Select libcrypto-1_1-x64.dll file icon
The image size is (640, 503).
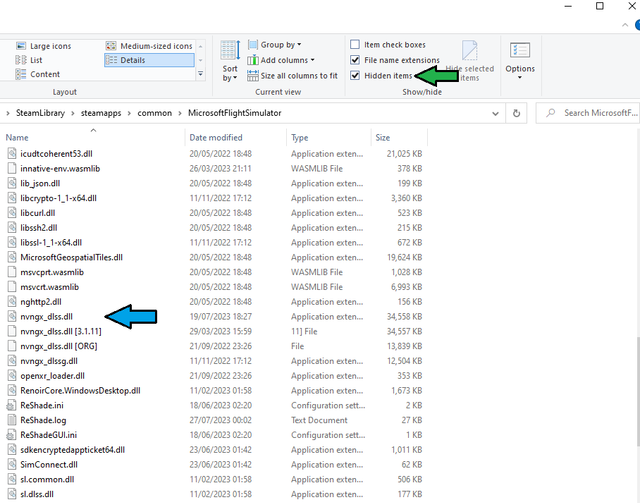click(x=12, y=198)
